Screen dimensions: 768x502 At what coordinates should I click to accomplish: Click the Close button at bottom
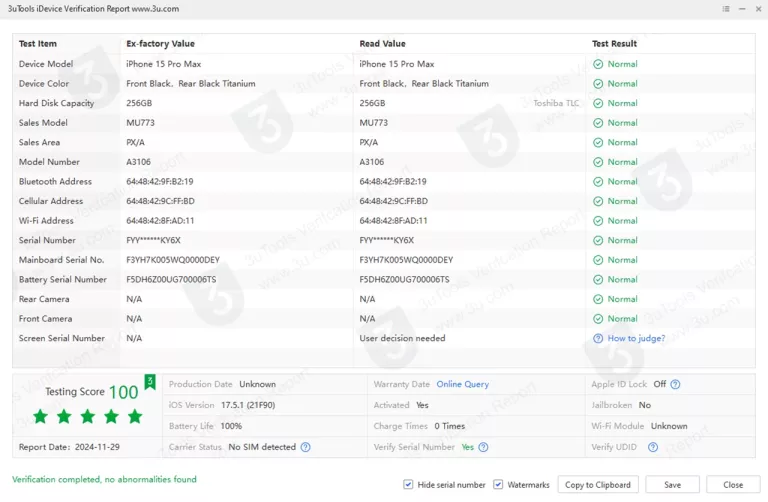click(733, 485)
